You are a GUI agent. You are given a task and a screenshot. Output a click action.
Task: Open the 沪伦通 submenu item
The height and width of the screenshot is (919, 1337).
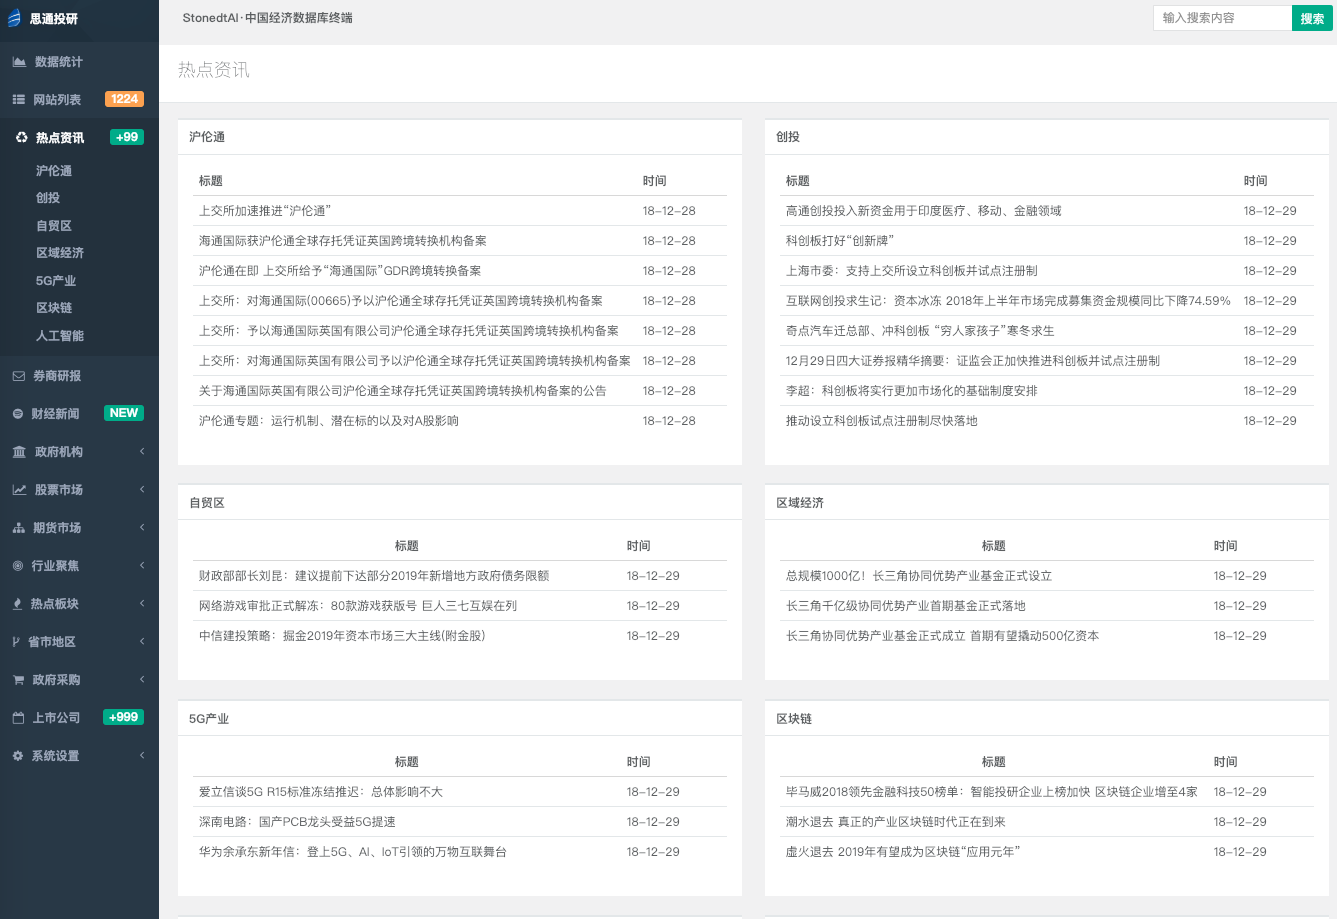54,171
